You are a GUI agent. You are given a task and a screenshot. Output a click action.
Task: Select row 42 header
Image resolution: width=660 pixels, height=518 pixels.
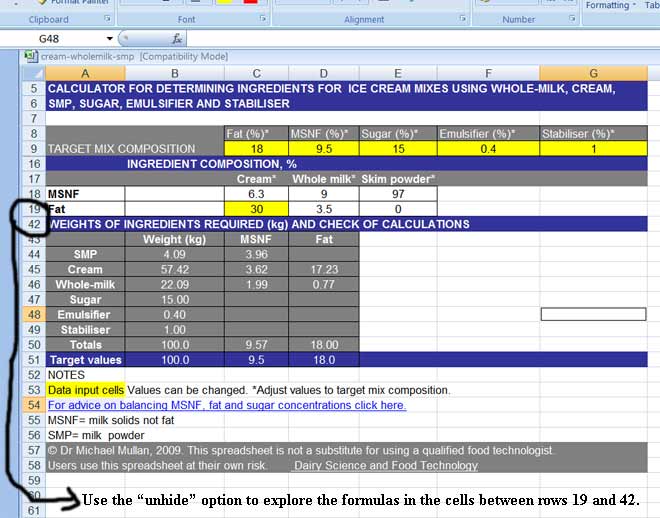click(34, 224)
